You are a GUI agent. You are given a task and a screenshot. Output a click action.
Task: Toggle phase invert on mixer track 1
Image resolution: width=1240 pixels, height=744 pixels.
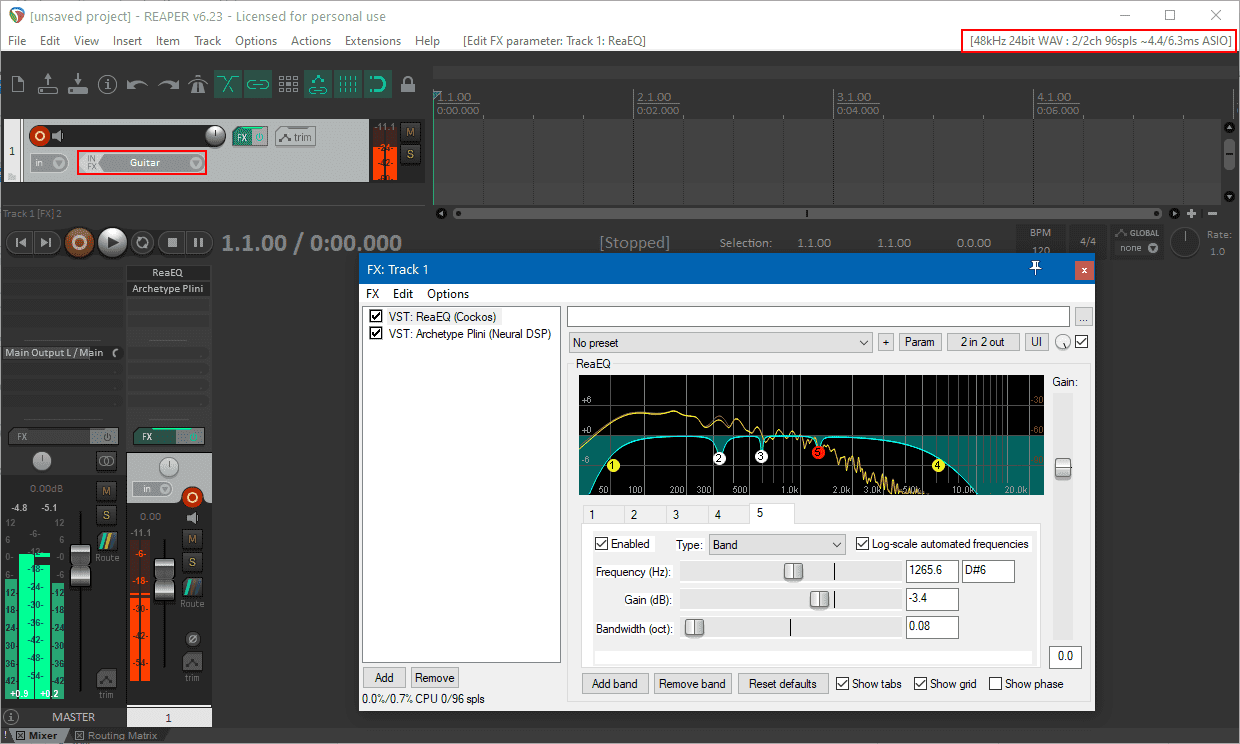tap(192, 638)
